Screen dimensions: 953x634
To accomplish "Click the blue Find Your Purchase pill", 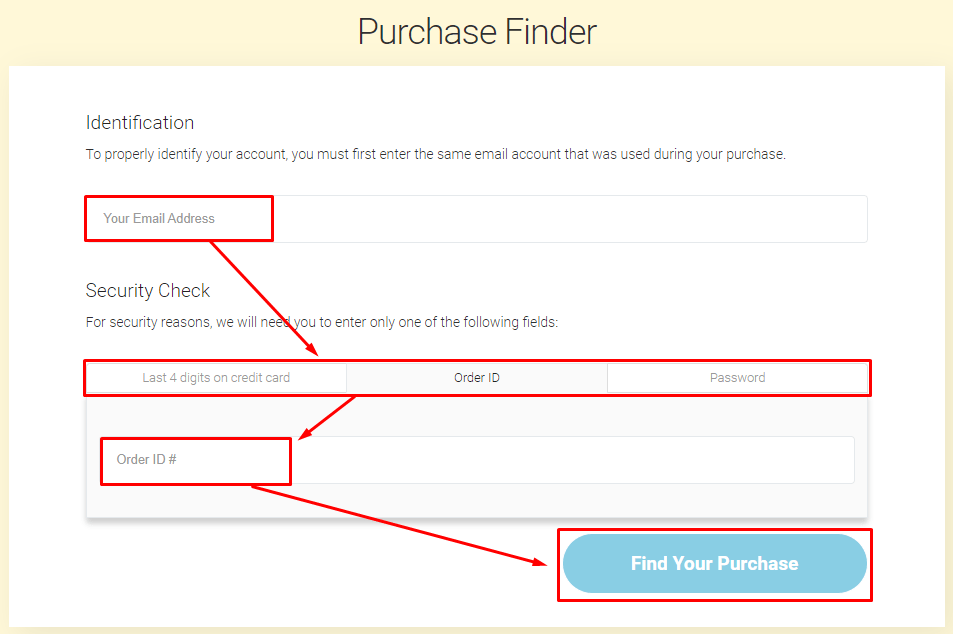I will [x=714, y=563].
